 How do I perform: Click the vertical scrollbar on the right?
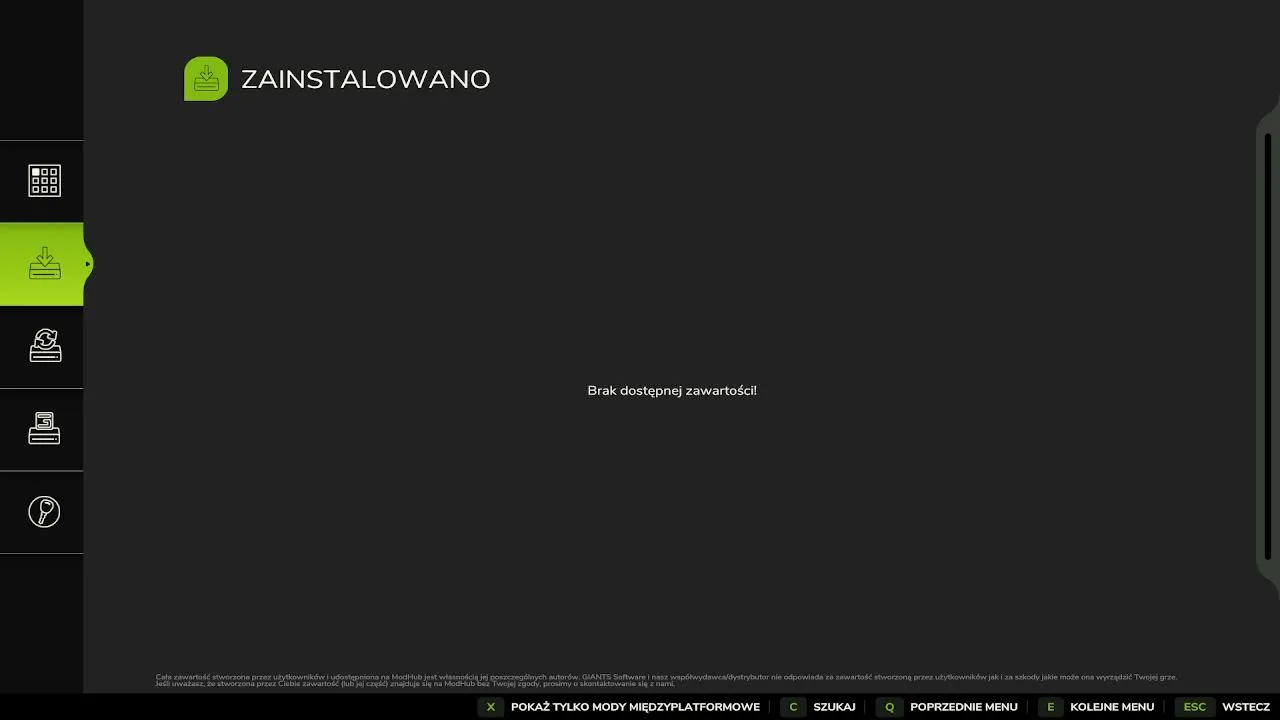1268,345
